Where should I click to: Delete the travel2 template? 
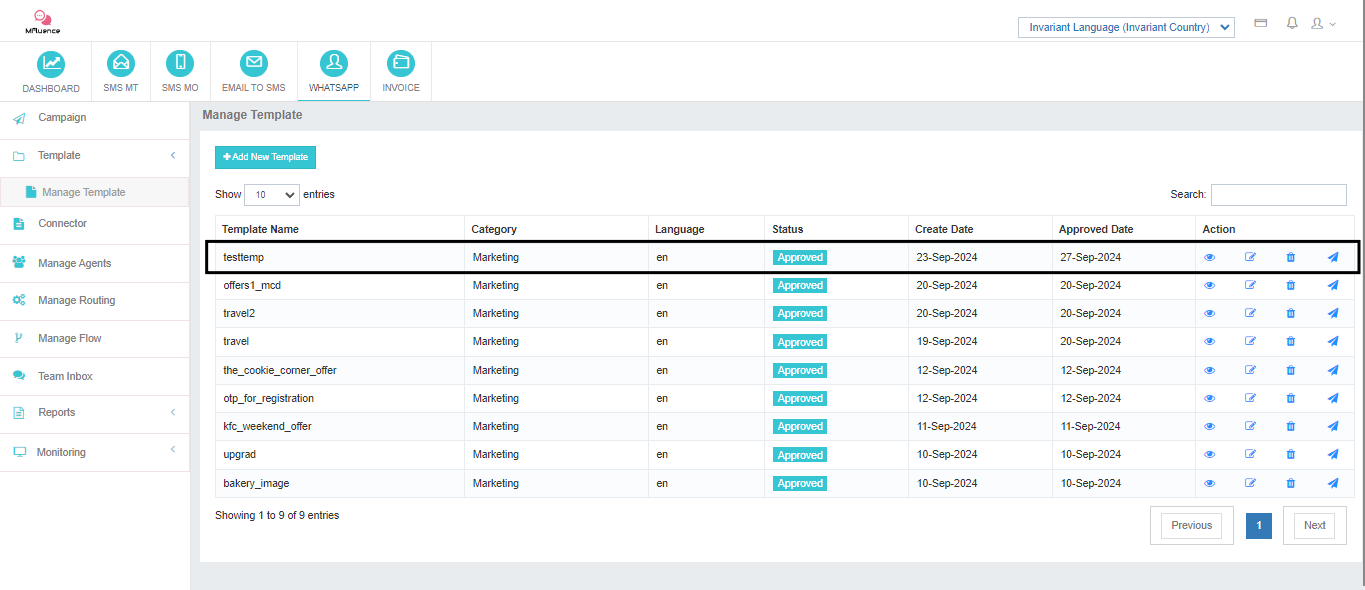point(1290,314)
